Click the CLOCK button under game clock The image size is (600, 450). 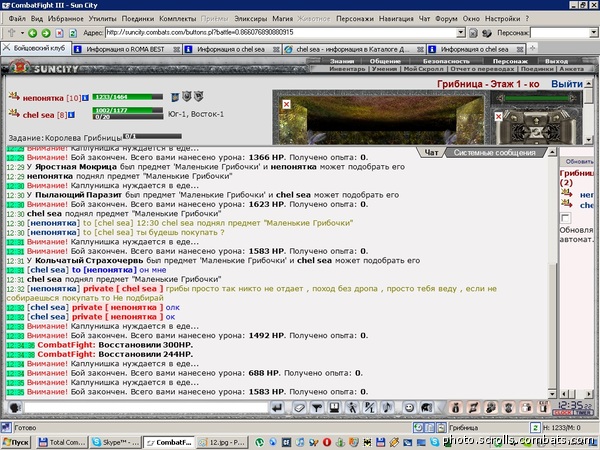click(563, 412)
